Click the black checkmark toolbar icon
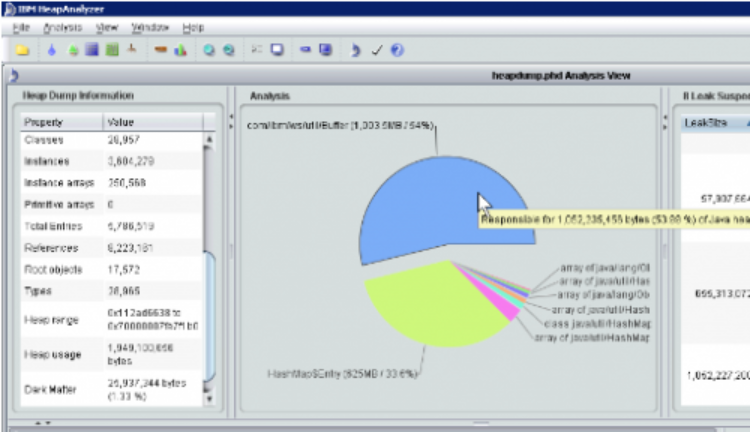This screenshot has width=752, height=436. [x=377, y=50]
